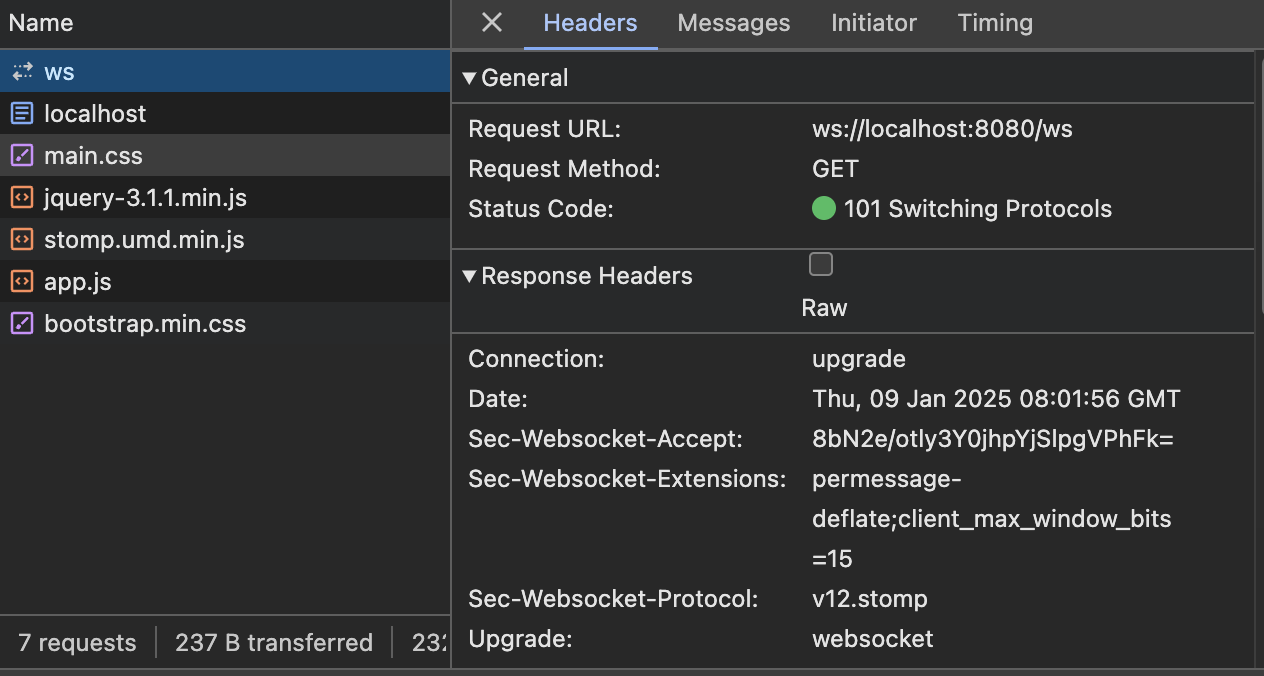This screenshot has width=1264, height=676.
Task: Click the script icon beside stomp.umd.min.js
Action: pyautogui.click(x=21, y=239)
